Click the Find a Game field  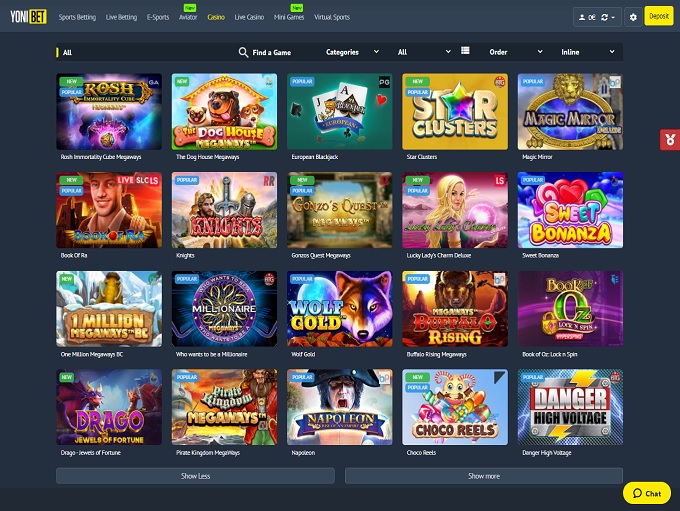point(271,52)
